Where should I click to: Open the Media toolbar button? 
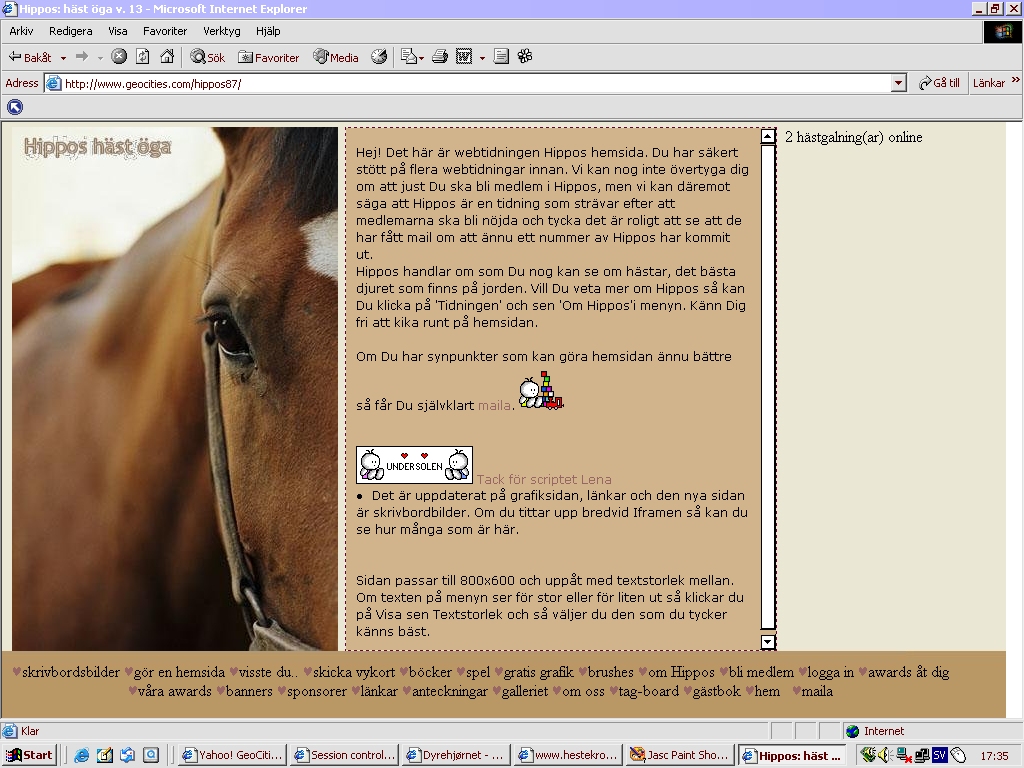336,57
